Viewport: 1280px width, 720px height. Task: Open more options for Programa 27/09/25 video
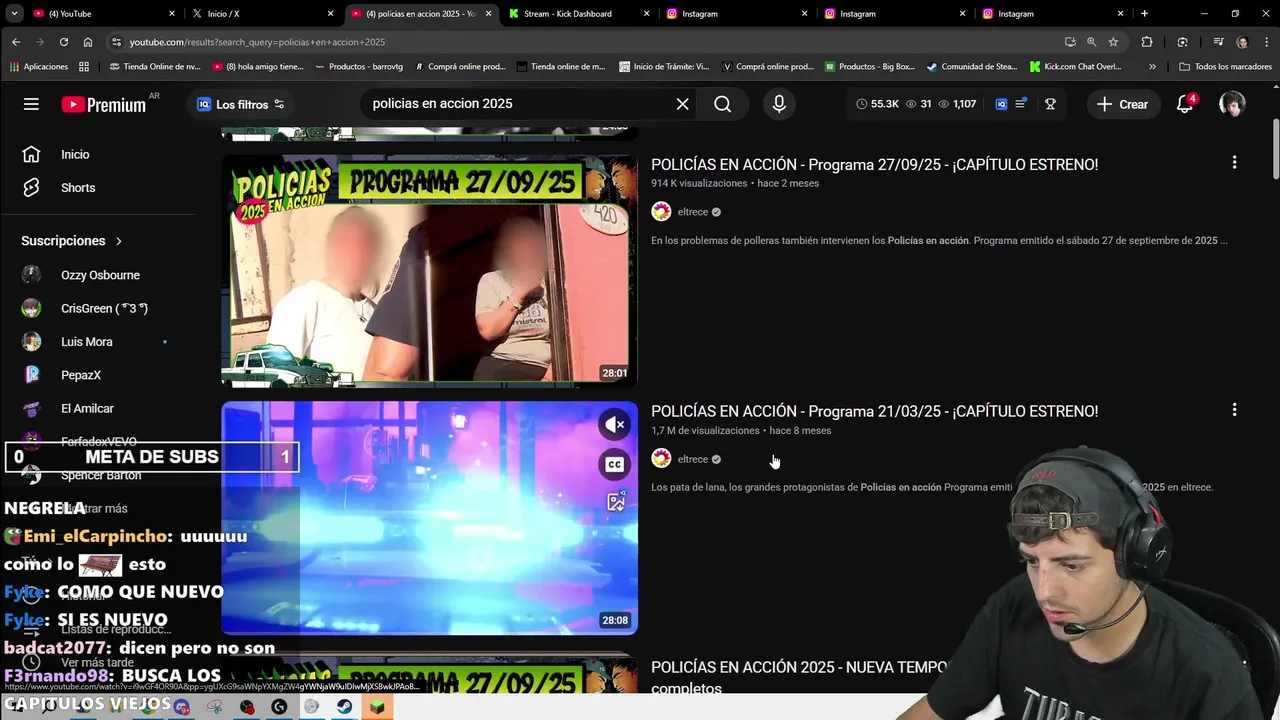point(1234,162)
